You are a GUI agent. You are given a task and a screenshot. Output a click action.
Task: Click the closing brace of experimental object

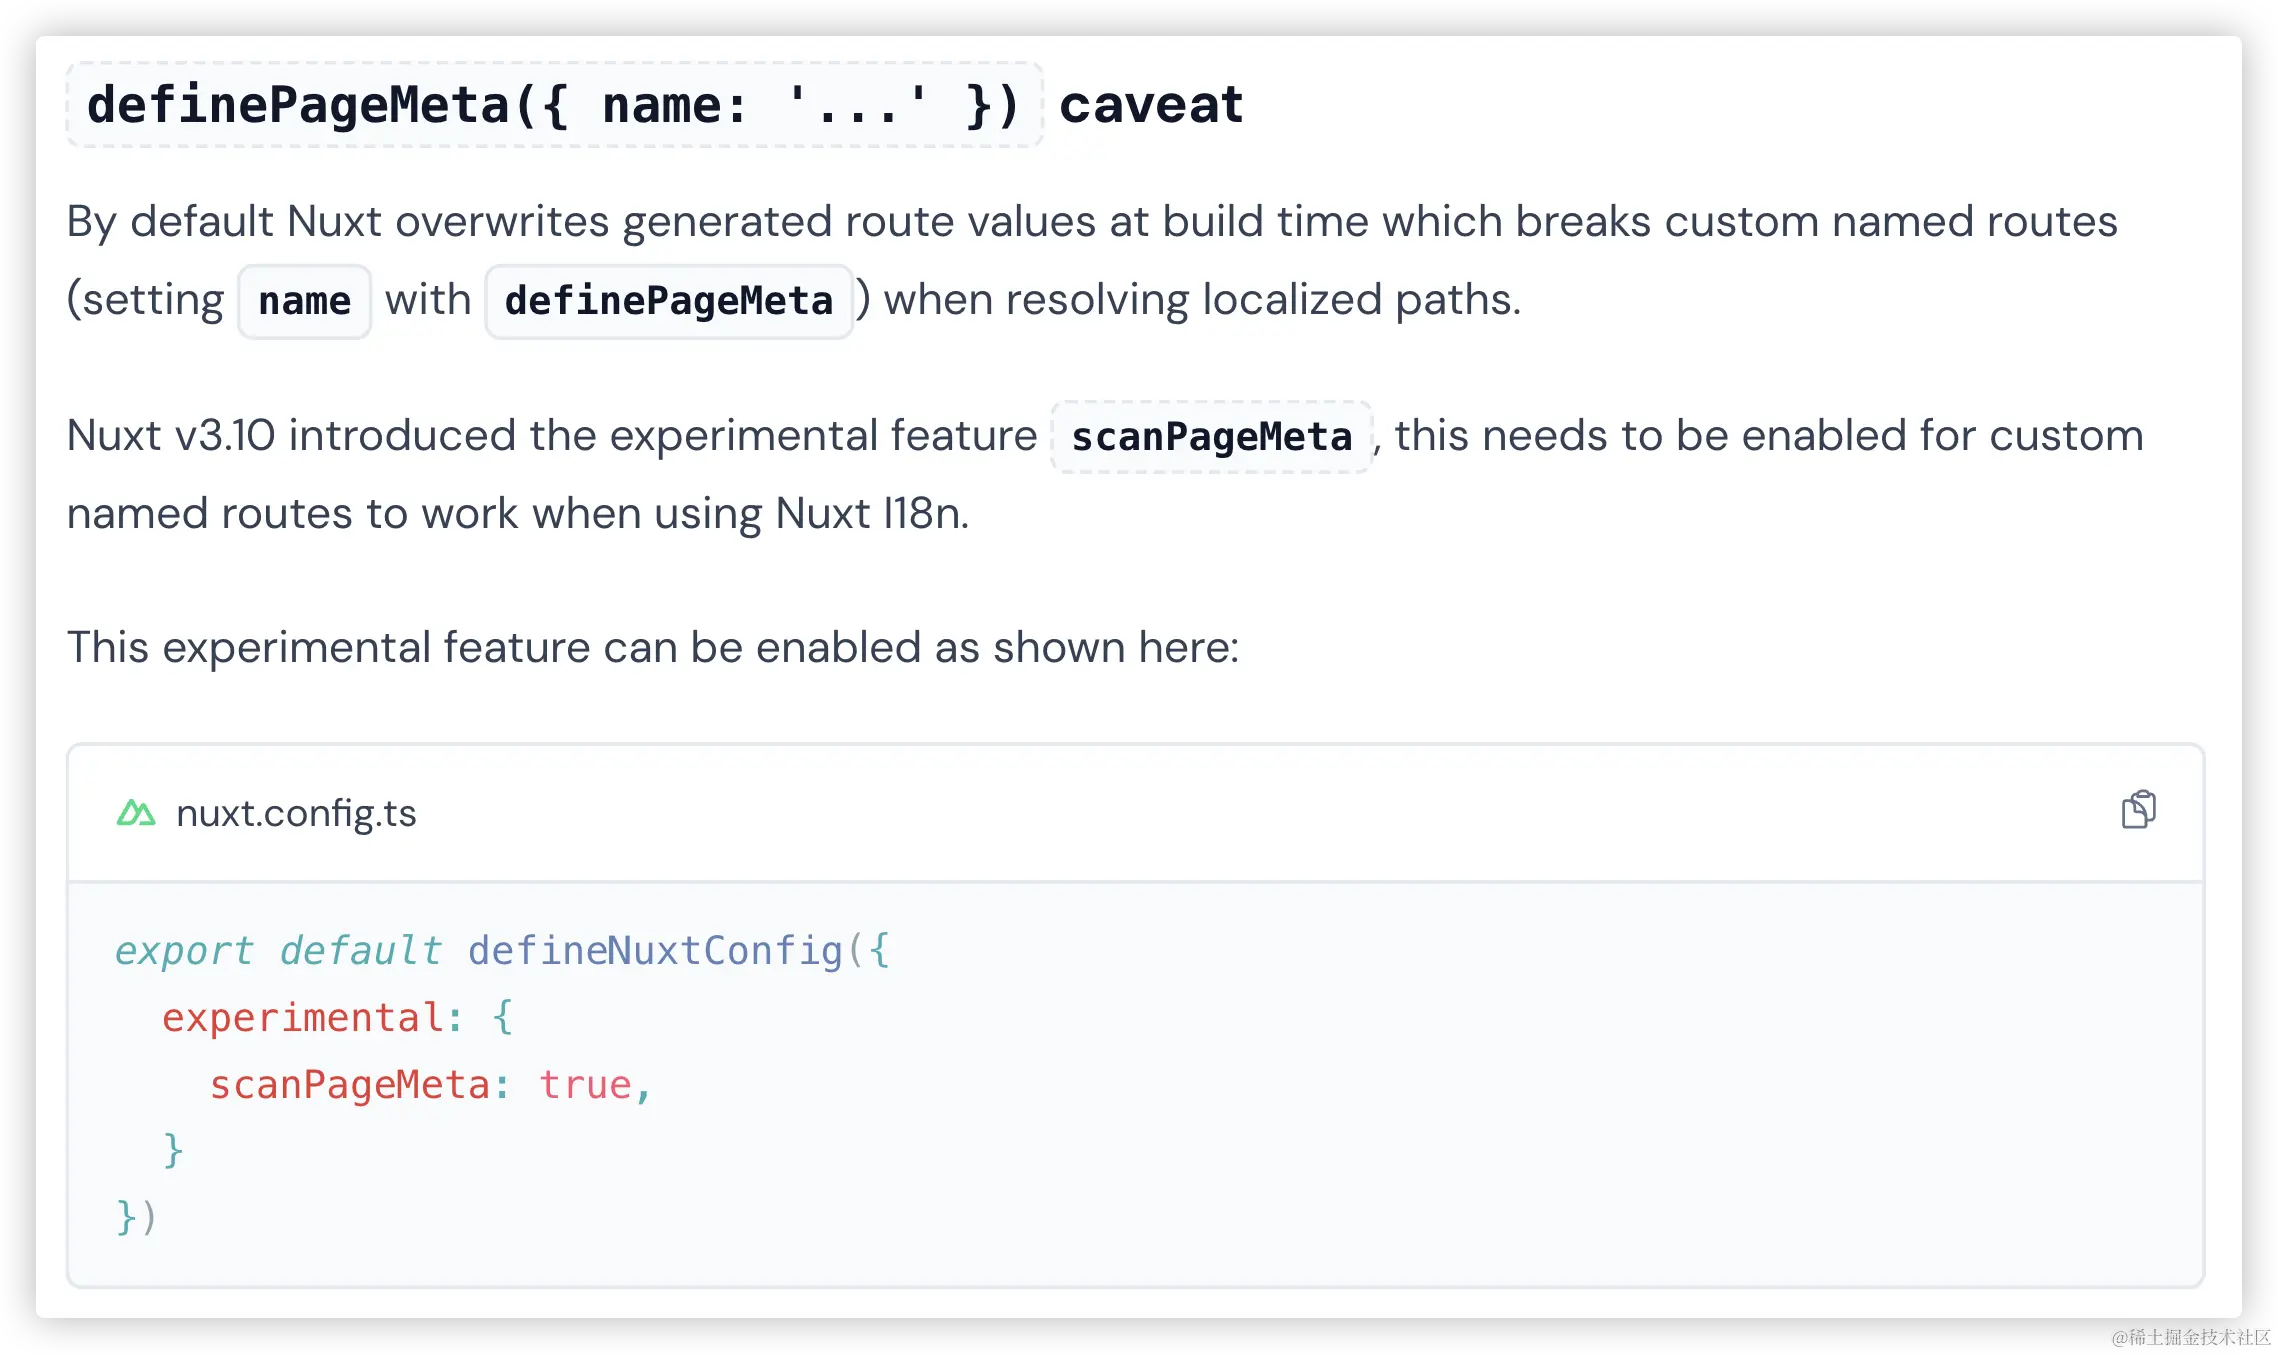173,1150
